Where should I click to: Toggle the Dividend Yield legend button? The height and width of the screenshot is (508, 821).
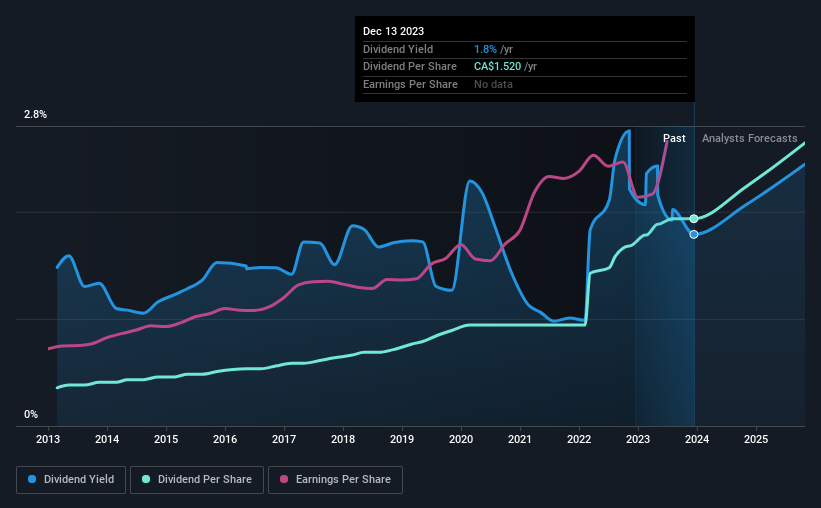pos(71,480)
